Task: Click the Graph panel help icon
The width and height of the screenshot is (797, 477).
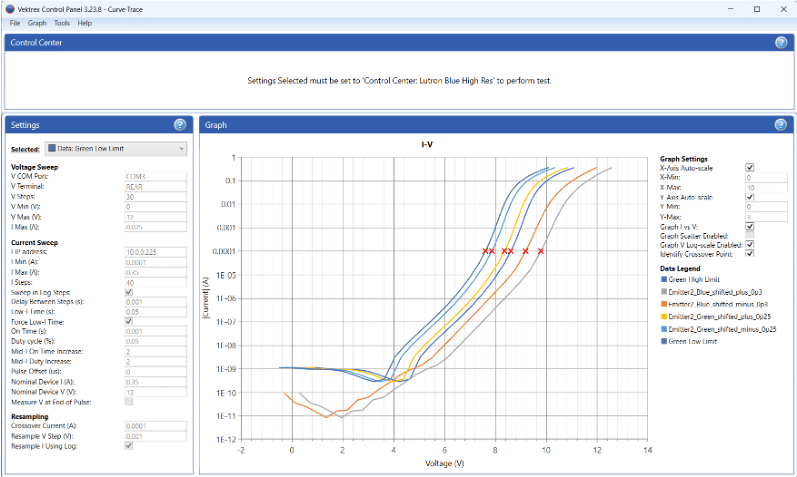Action: tap(781, 125)
